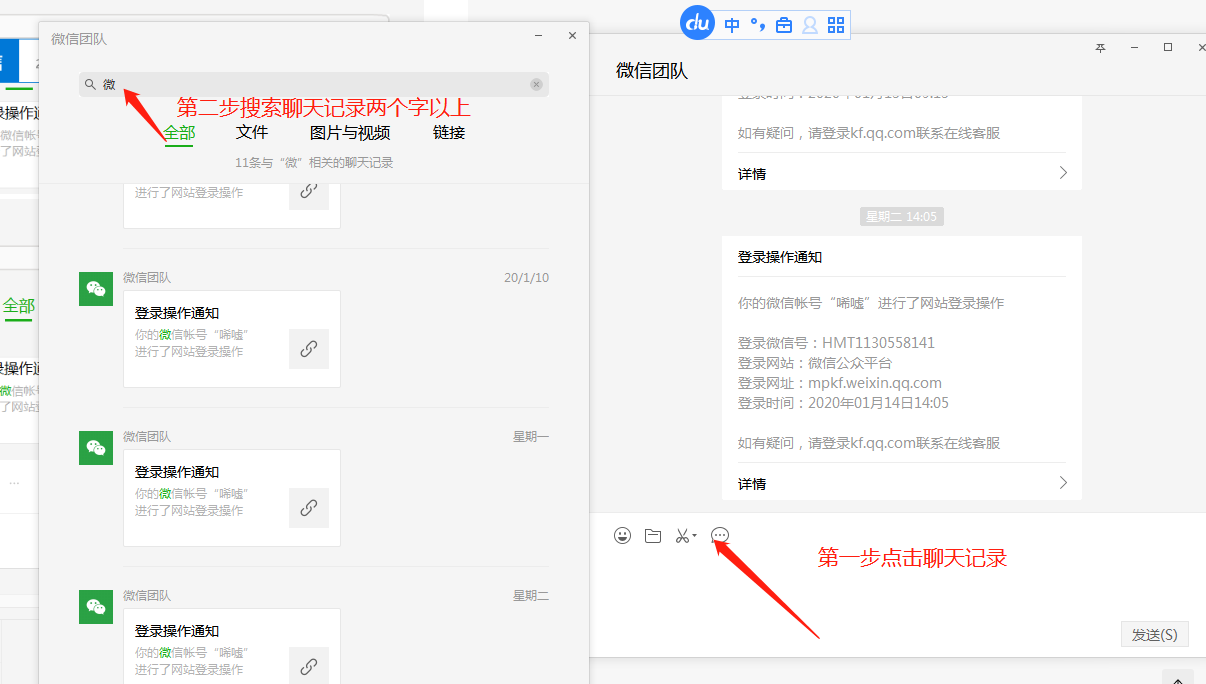Select 全部 tab in the background left window
Viewport: 1206px width, 684px height.
pyautogui.click(x=18, y=306)
